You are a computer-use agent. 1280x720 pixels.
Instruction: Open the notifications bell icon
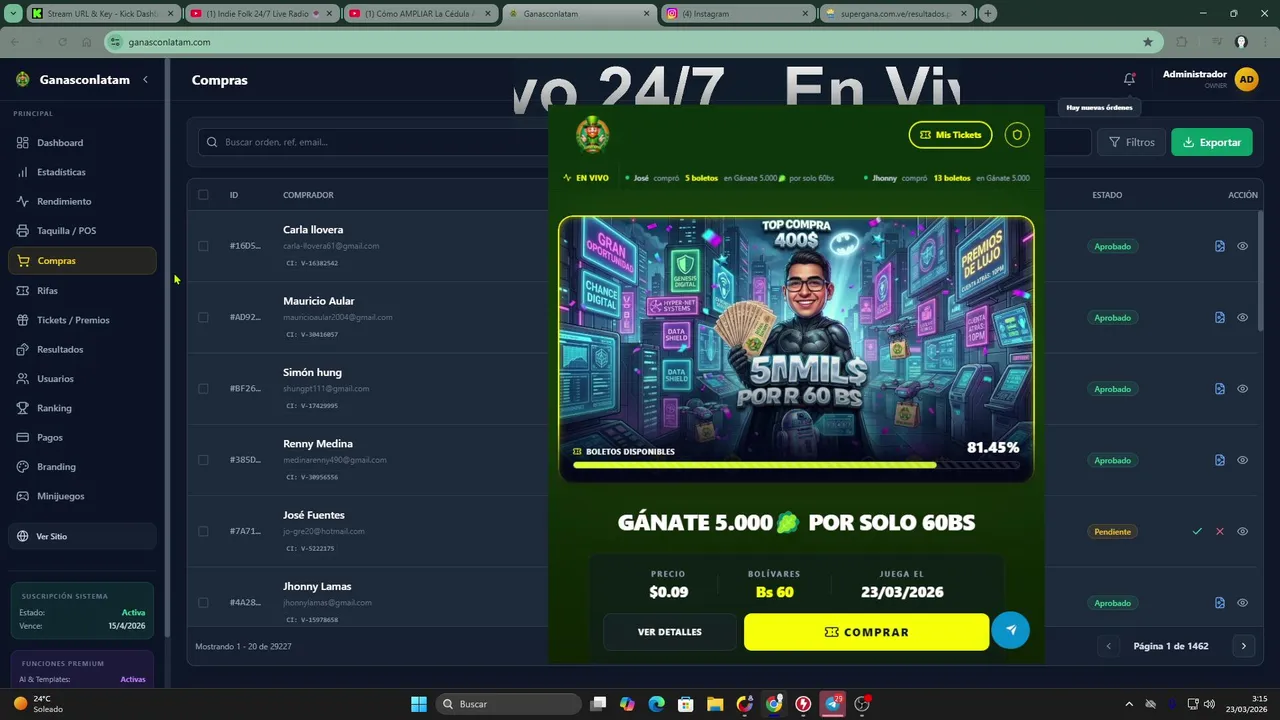click(x=1129, y=79)
